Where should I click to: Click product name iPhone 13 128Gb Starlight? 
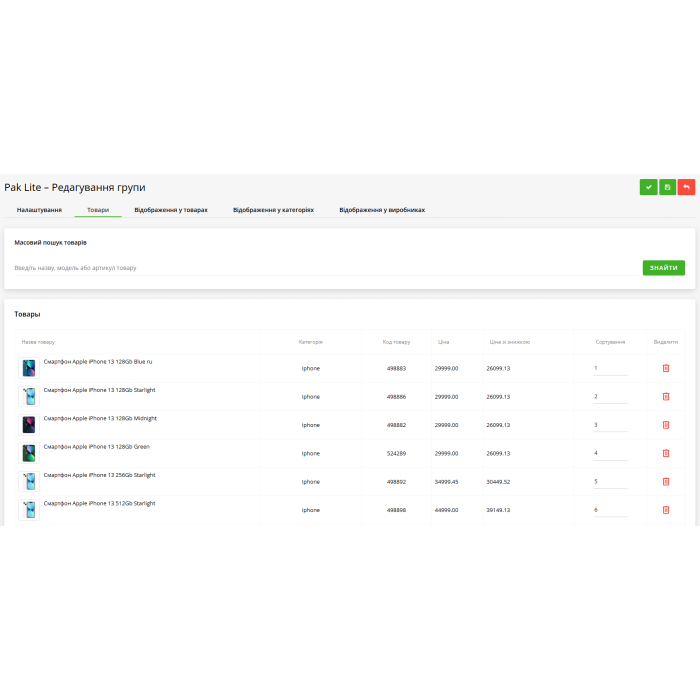(100, 390)
